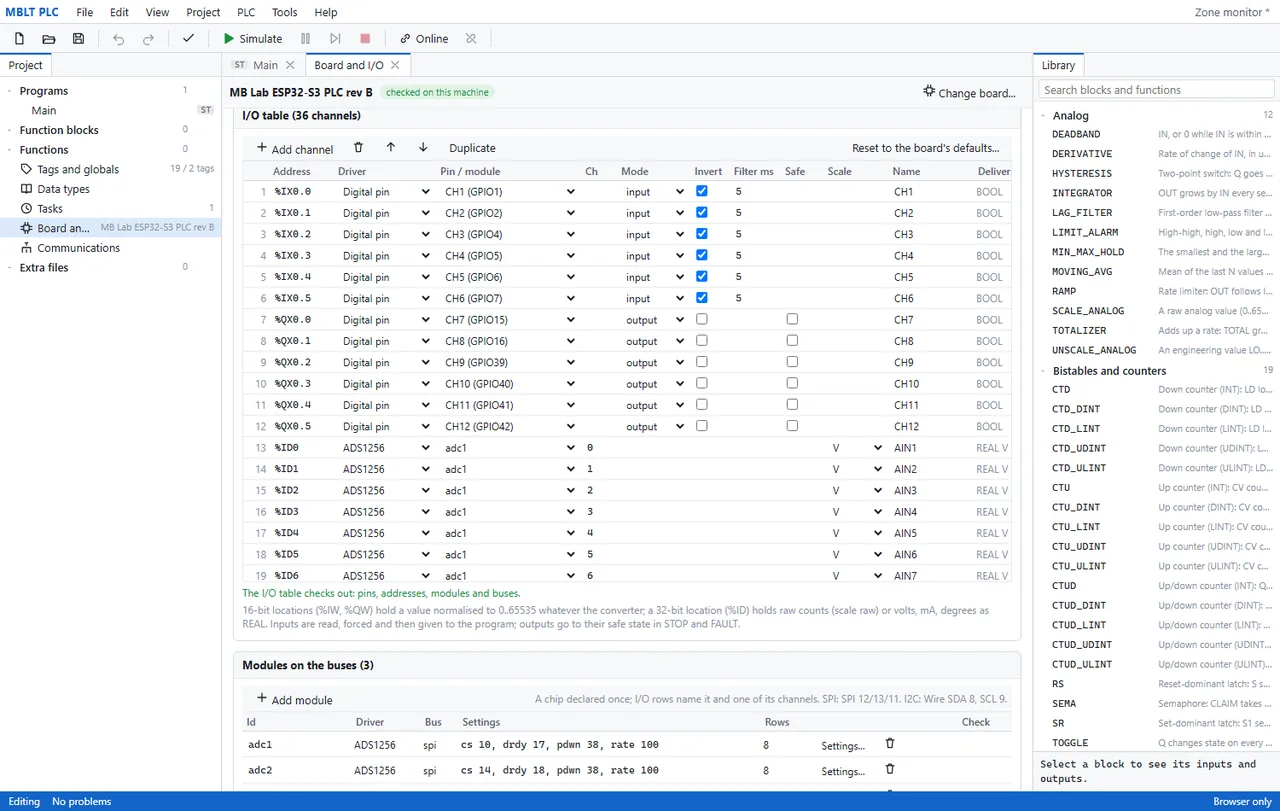Open the PLC menu

(246, 12)
